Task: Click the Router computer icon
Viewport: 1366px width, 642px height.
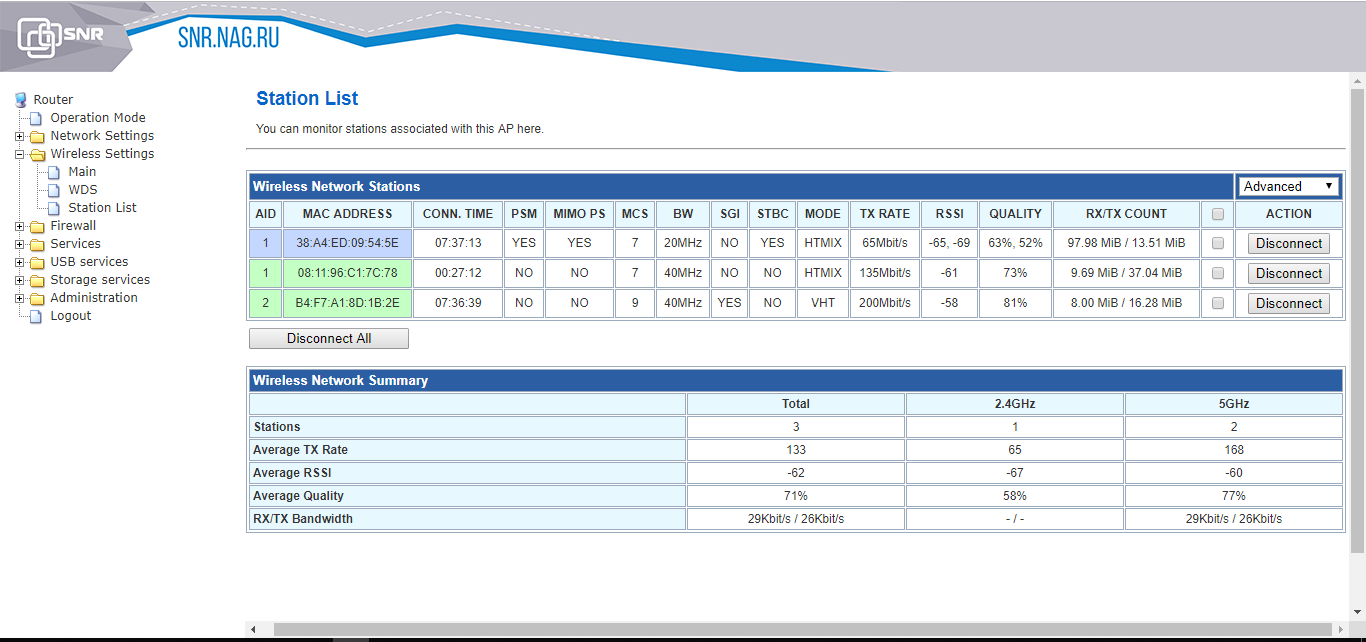Action: 21,100
